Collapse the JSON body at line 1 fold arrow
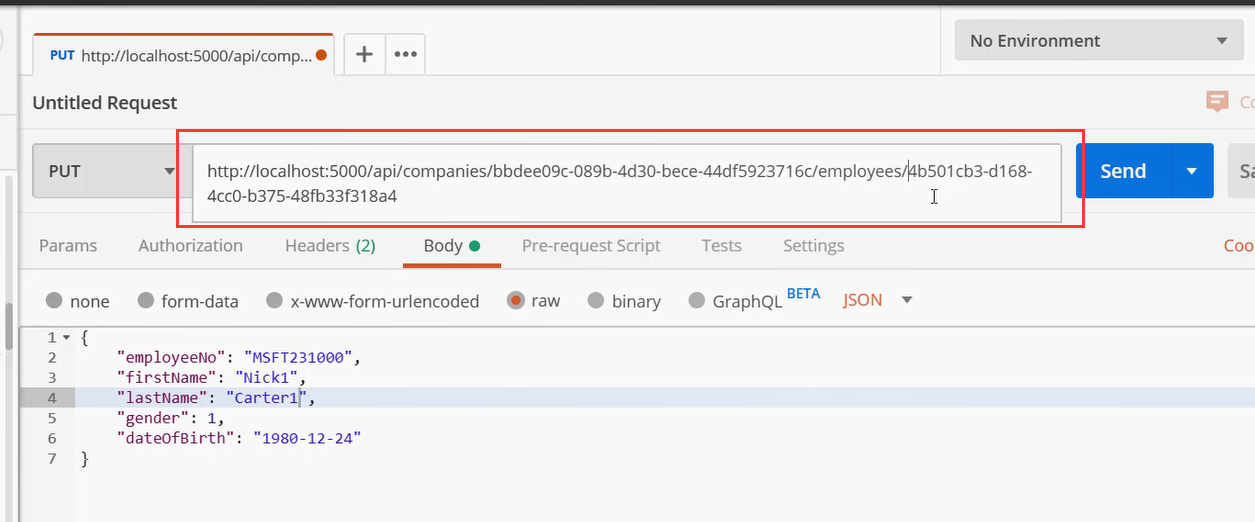 [x=66, y=338]
